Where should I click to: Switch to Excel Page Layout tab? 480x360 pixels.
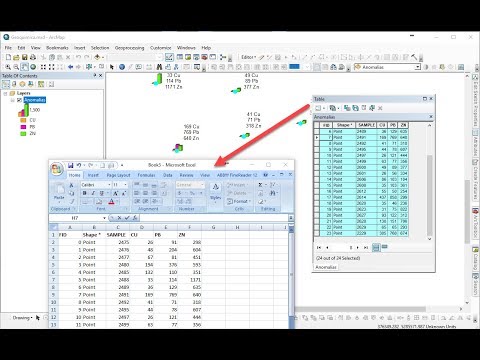[x=118, y=175]
